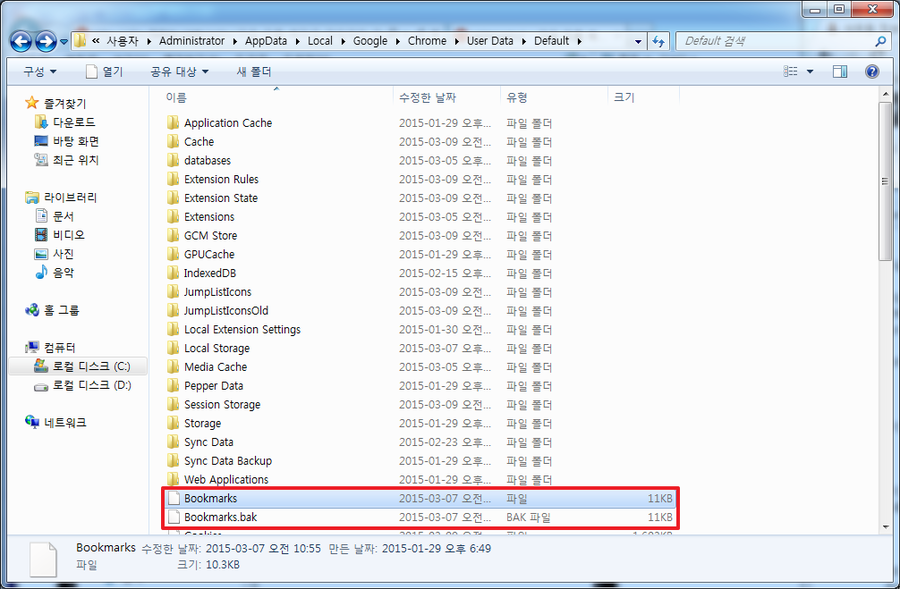Expand the 공유 대상 dropdown

click(179, 72)
